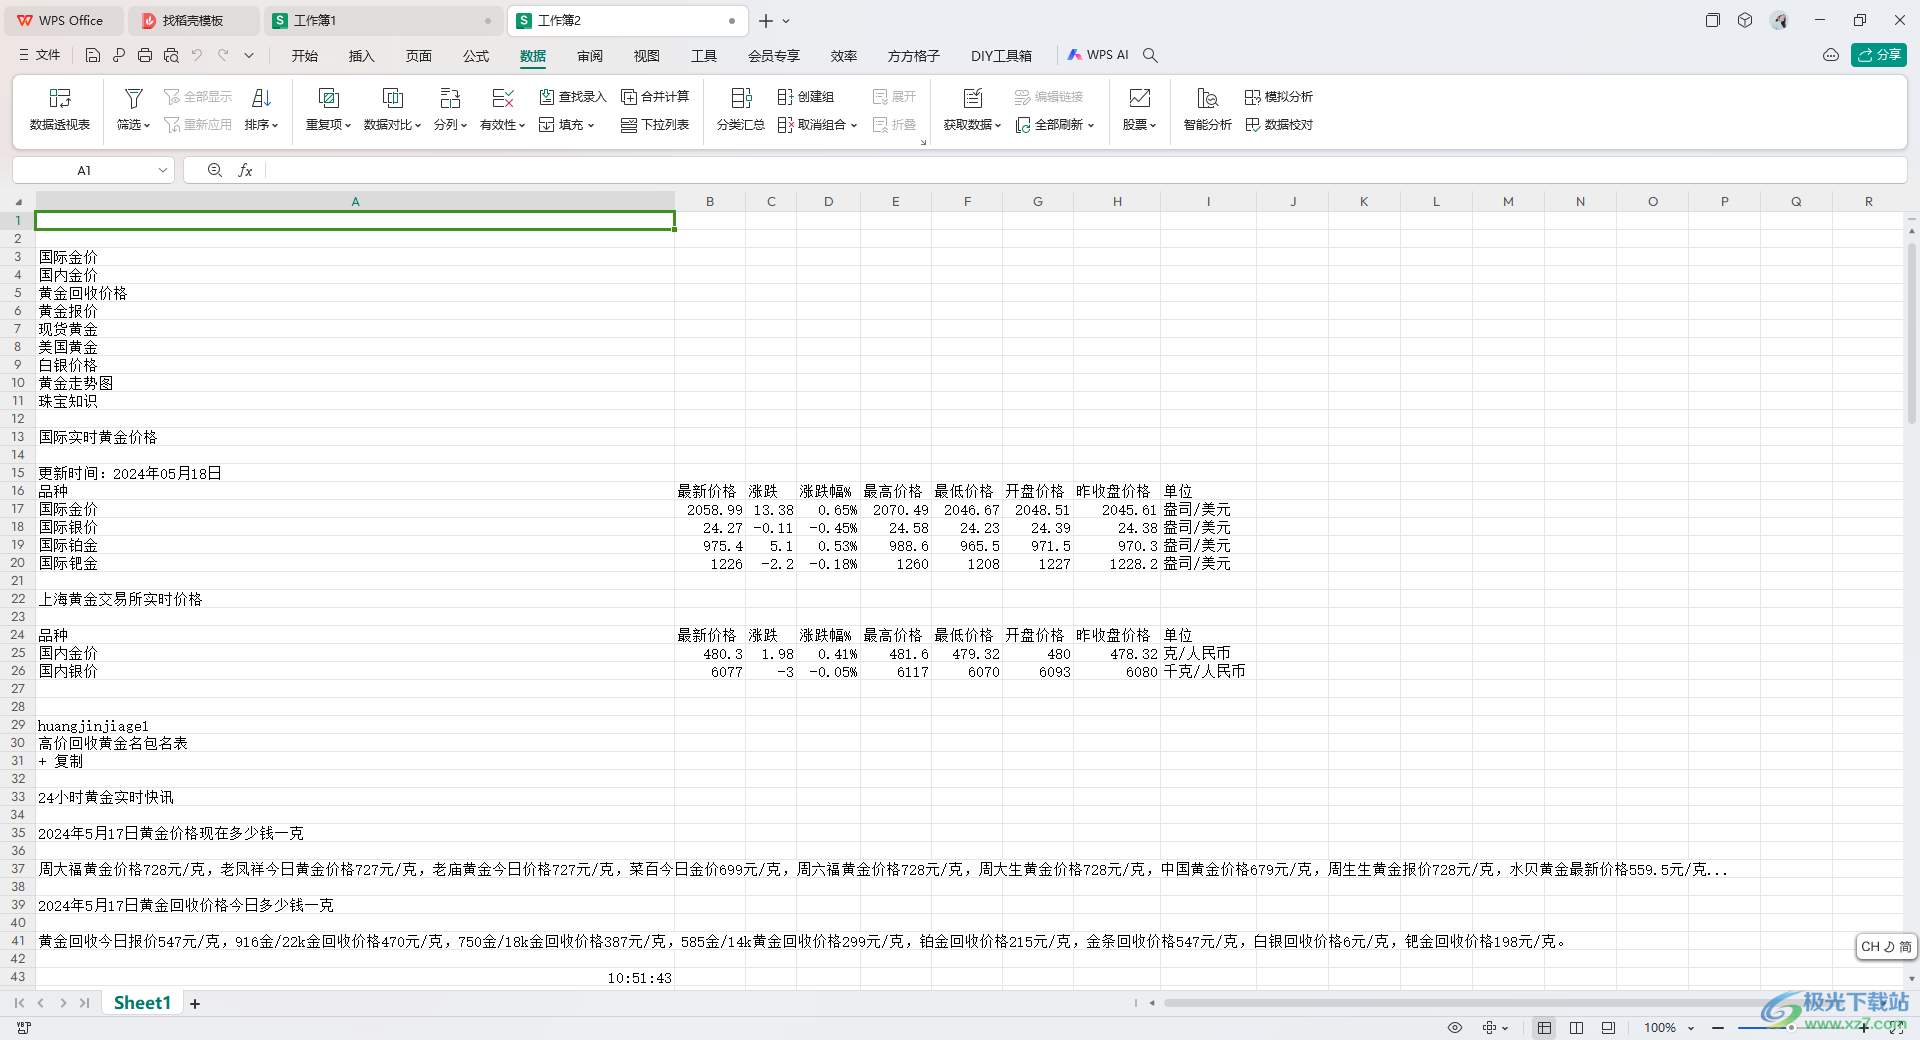Click the Filter (筛选) funnel icon
1920x1040 pixels.
[x=133, y=98]
